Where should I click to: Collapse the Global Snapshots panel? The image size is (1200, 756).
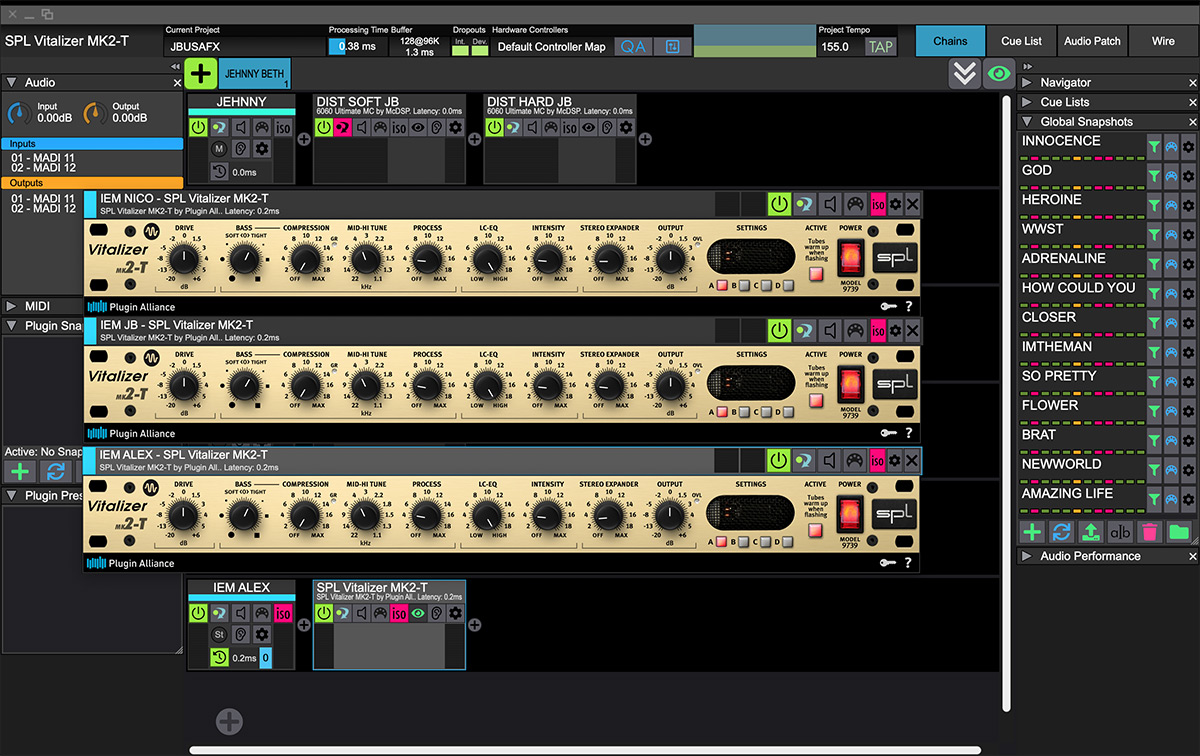(x=1027, y=122)
